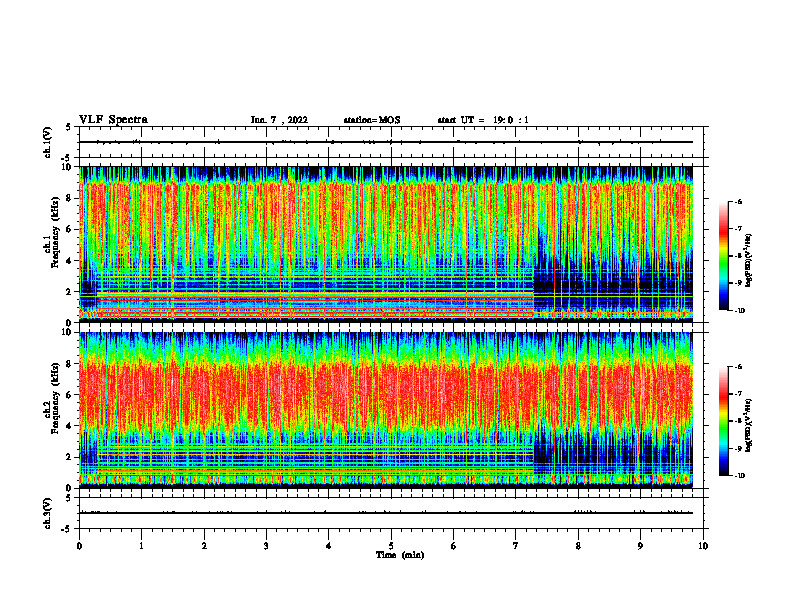This screenshot has height=612, width=792.
Task: Click the time axis tick label "9"
Action: (640, 546)
